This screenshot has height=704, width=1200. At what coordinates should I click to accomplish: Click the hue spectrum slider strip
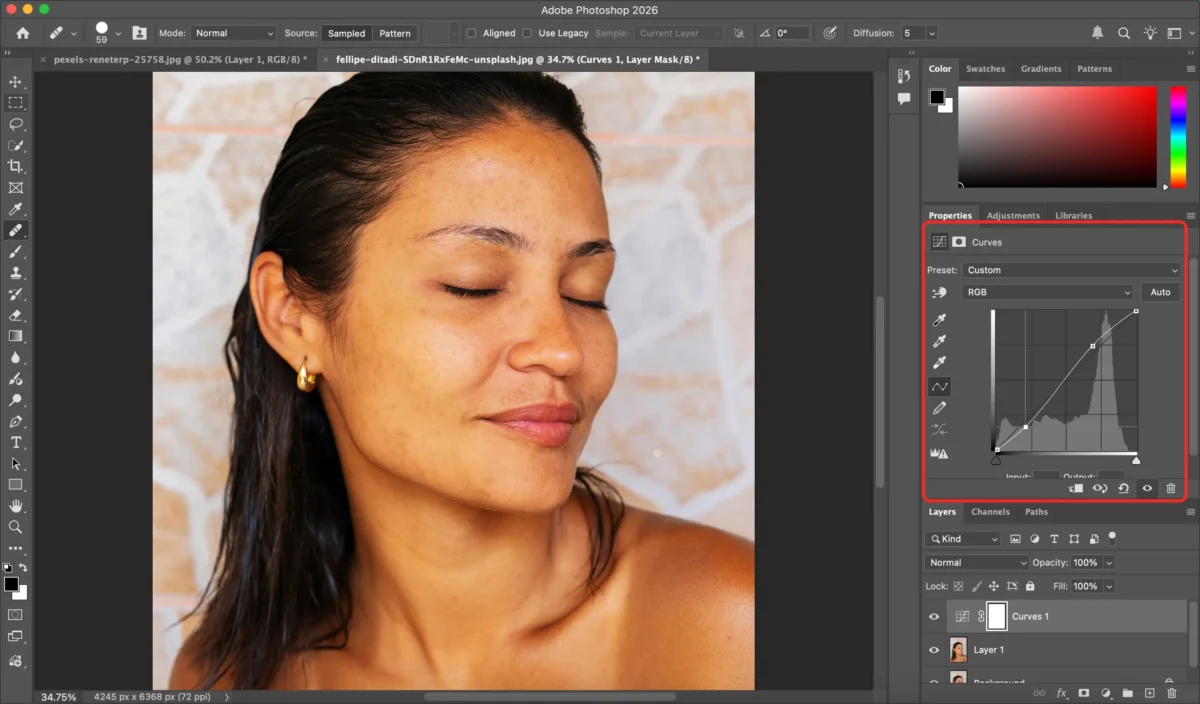pyautogui.click(x=1178, y=135)
